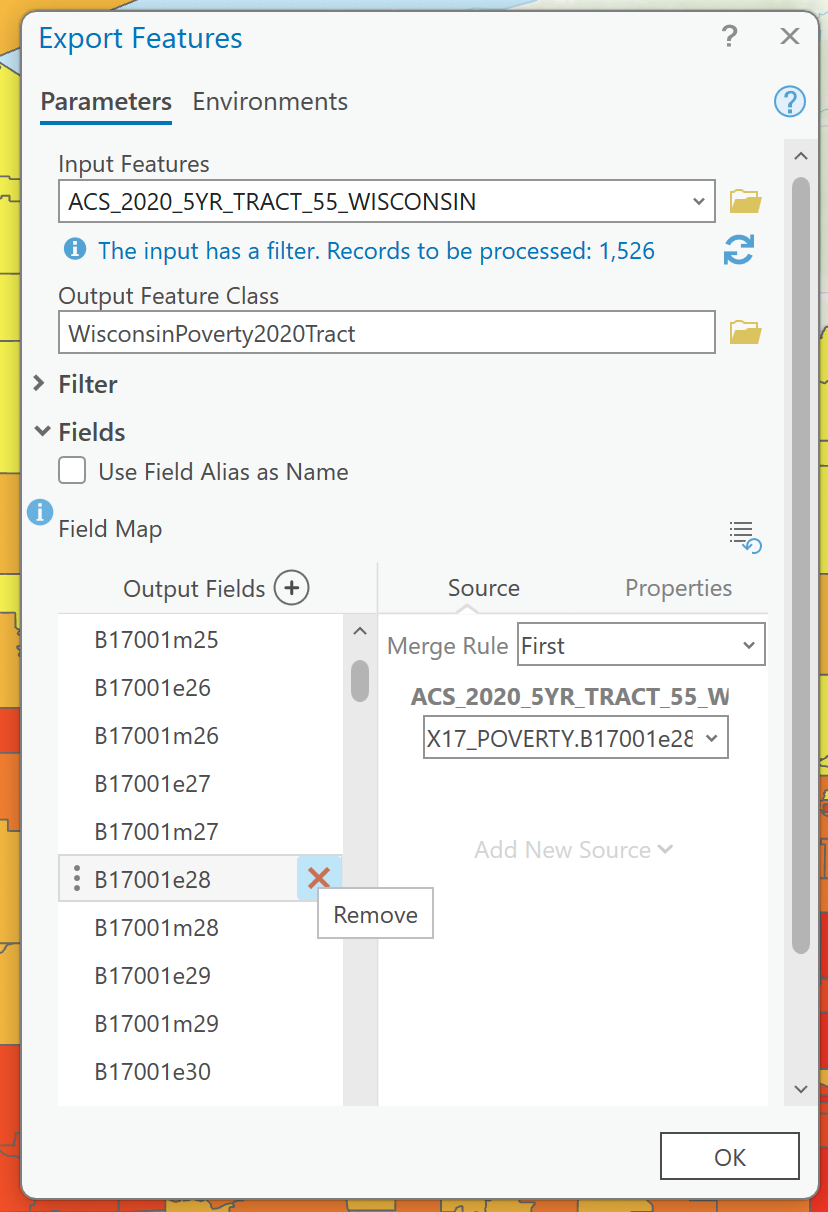Click the Field Map info icon
The height and width of the screenshot is (1212, 828).
[40, 513]
